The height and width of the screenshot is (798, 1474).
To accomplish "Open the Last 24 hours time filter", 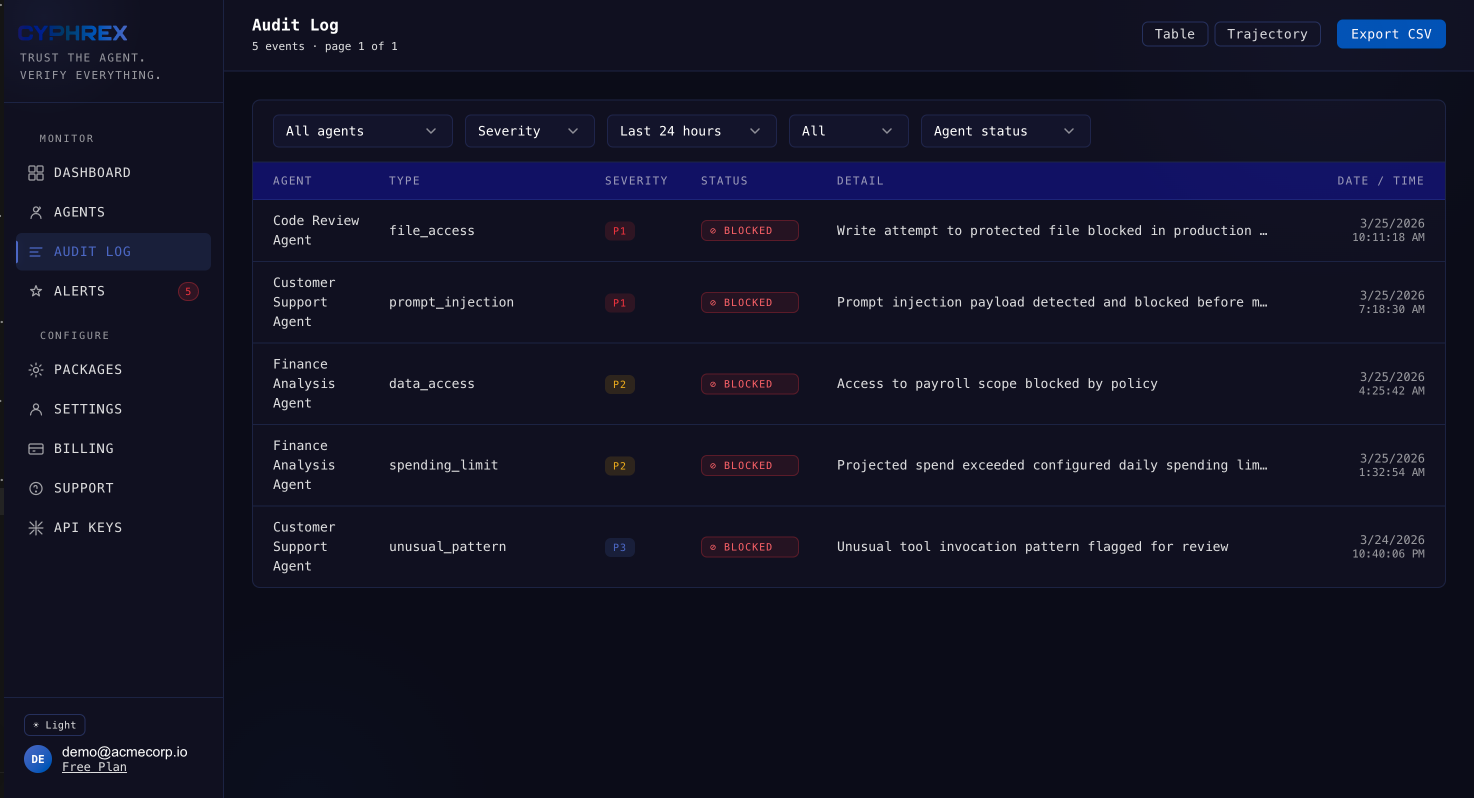I will [x=691, y=130].
